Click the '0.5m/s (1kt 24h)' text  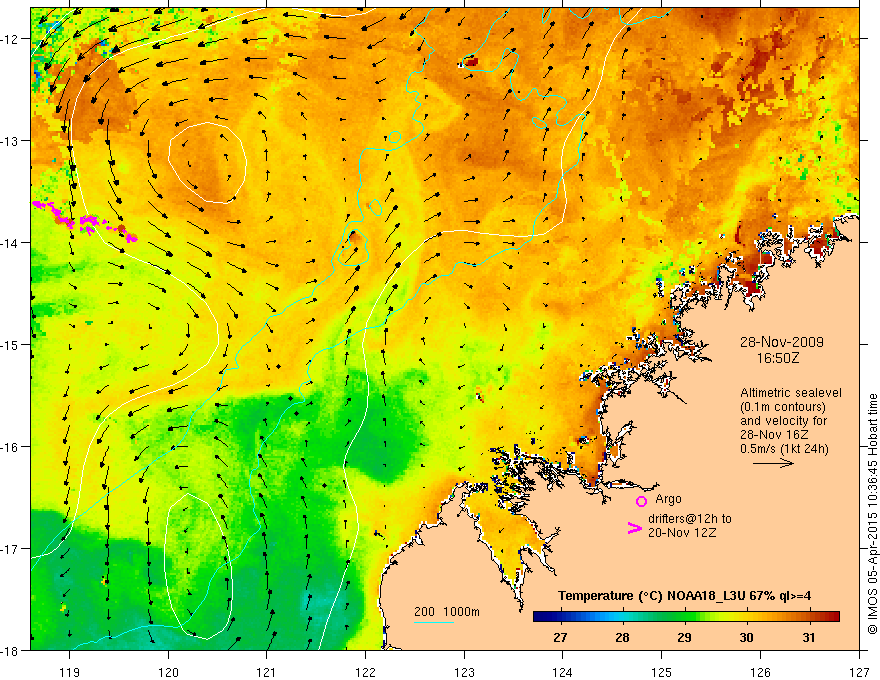[x=784, y=448]
